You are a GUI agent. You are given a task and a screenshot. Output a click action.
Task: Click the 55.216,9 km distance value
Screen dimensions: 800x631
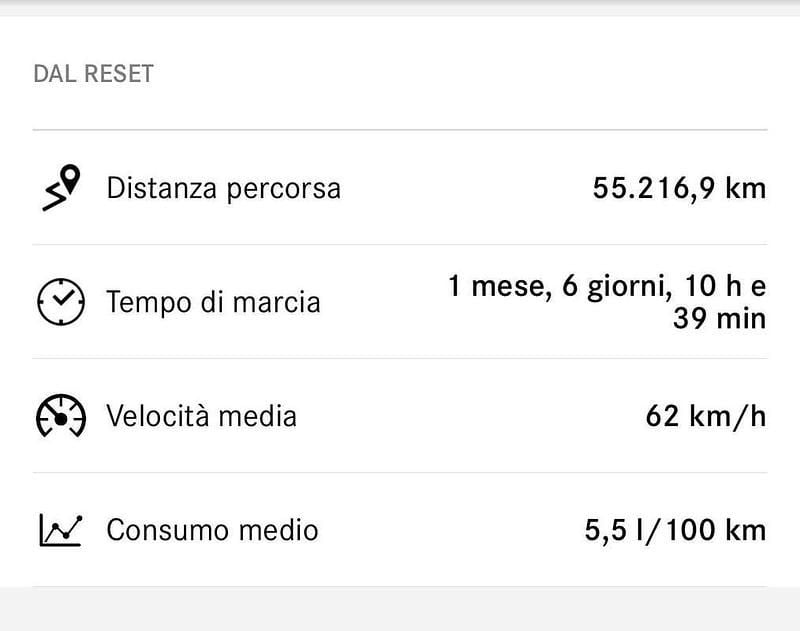[x=679, y=188]
